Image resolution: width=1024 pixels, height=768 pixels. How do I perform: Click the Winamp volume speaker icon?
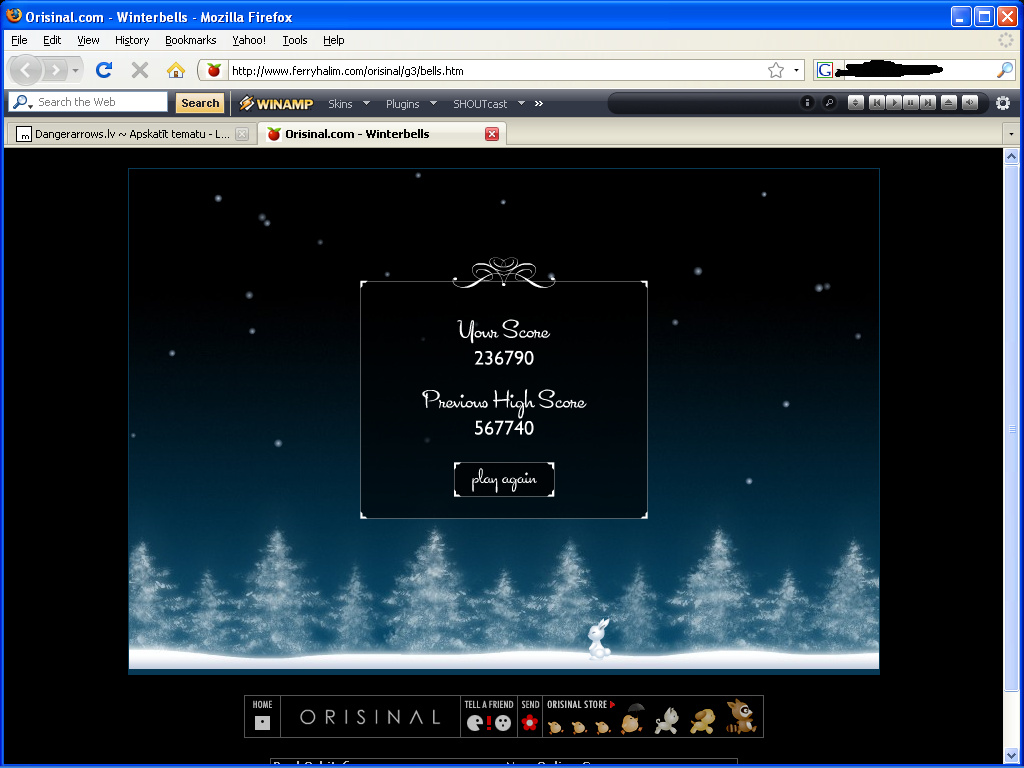click(x=969, y=103)
